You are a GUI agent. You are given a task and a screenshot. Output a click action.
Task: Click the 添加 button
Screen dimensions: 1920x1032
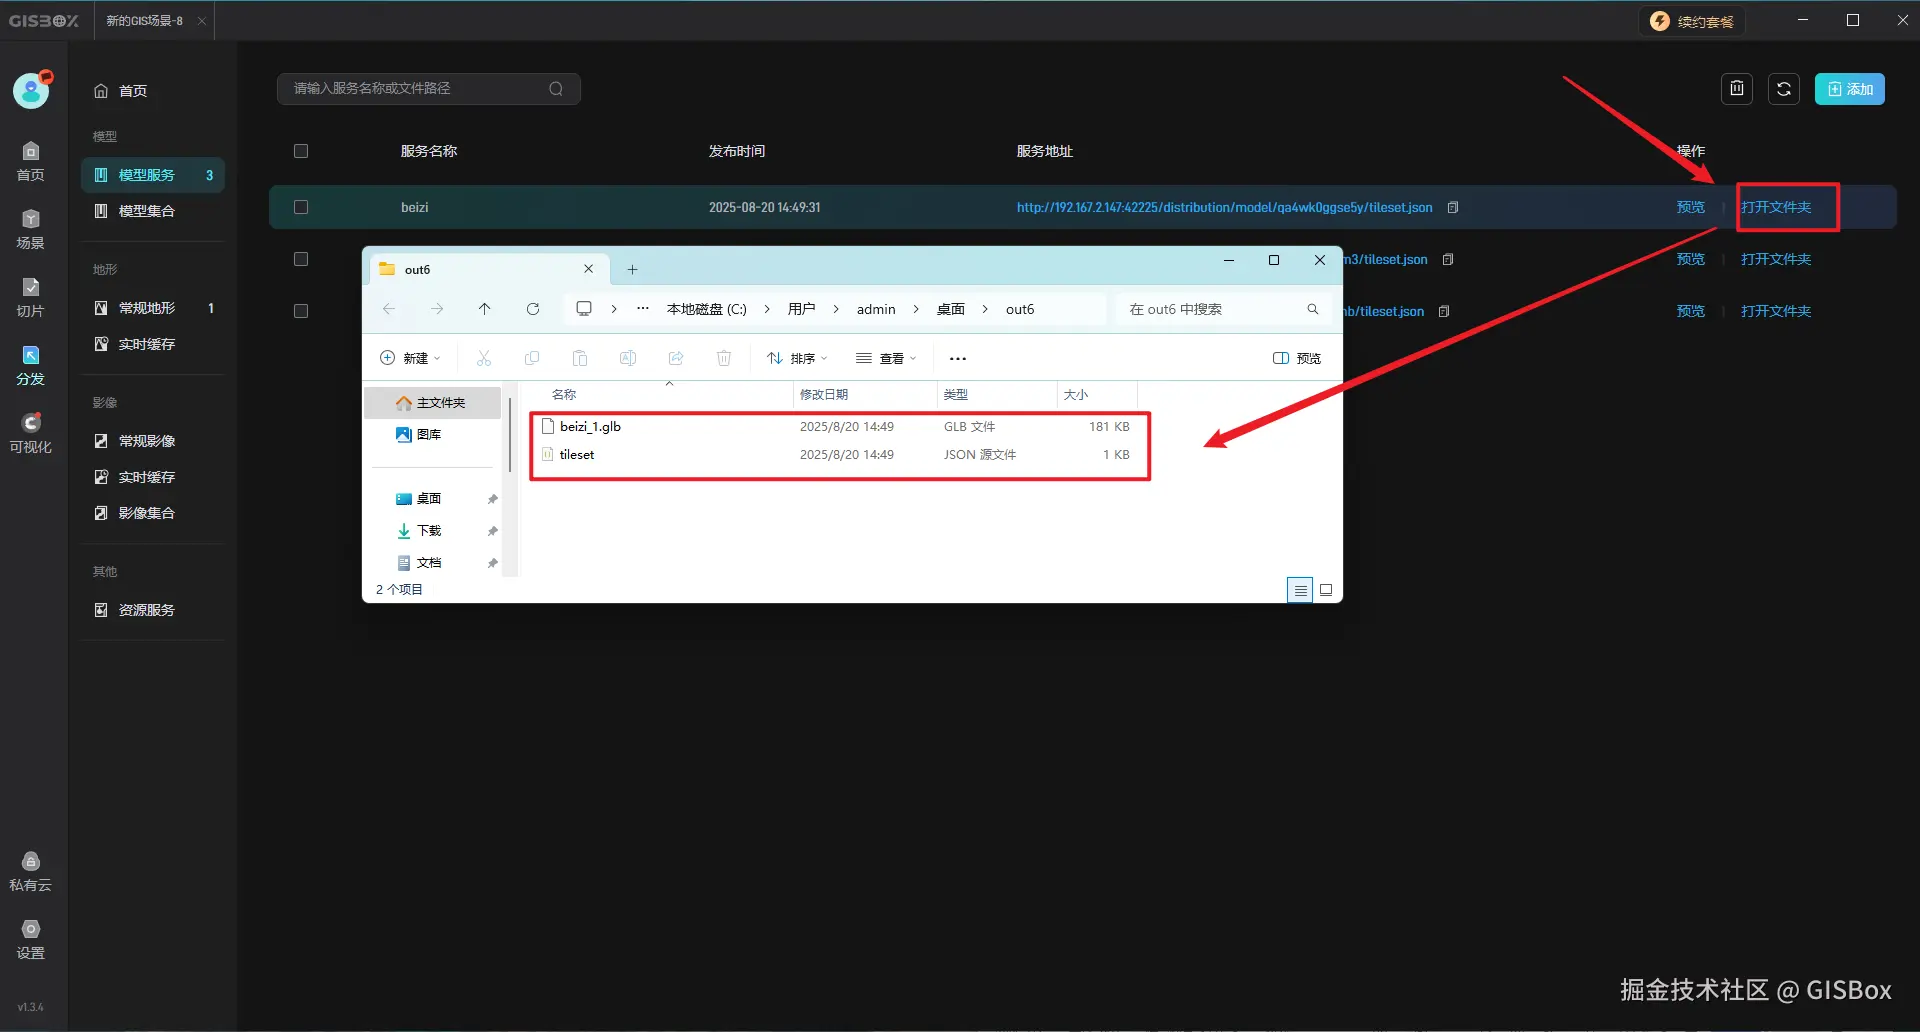pyautogui.click(x=1850, y=89)
